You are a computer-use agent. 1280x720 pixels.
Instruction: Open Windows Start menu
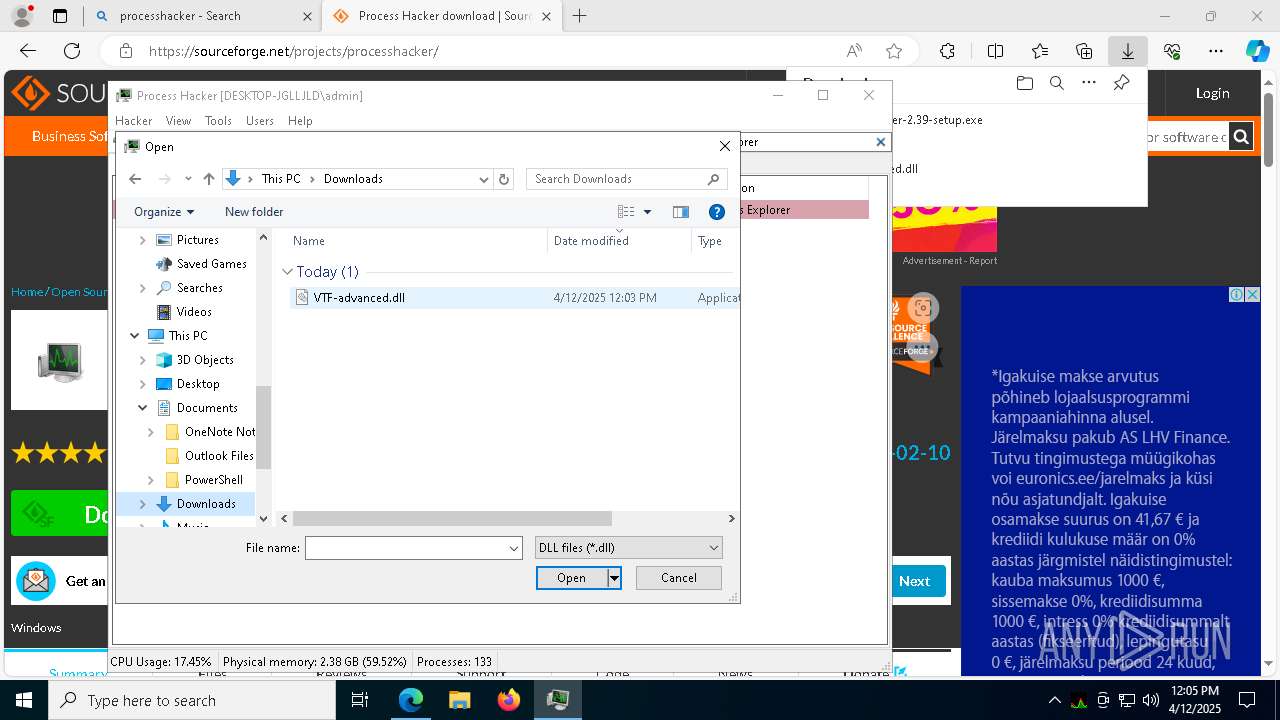pos(23,700)
